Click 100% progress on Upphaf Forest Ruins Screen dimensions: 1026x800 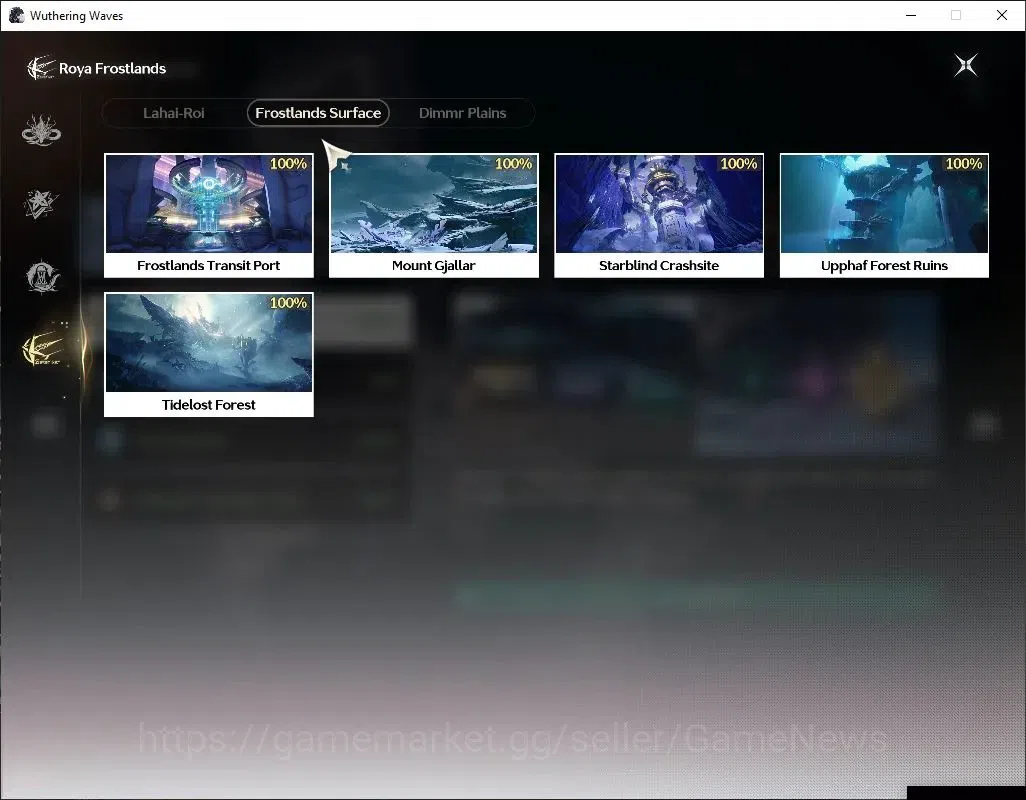click(964, 164)
